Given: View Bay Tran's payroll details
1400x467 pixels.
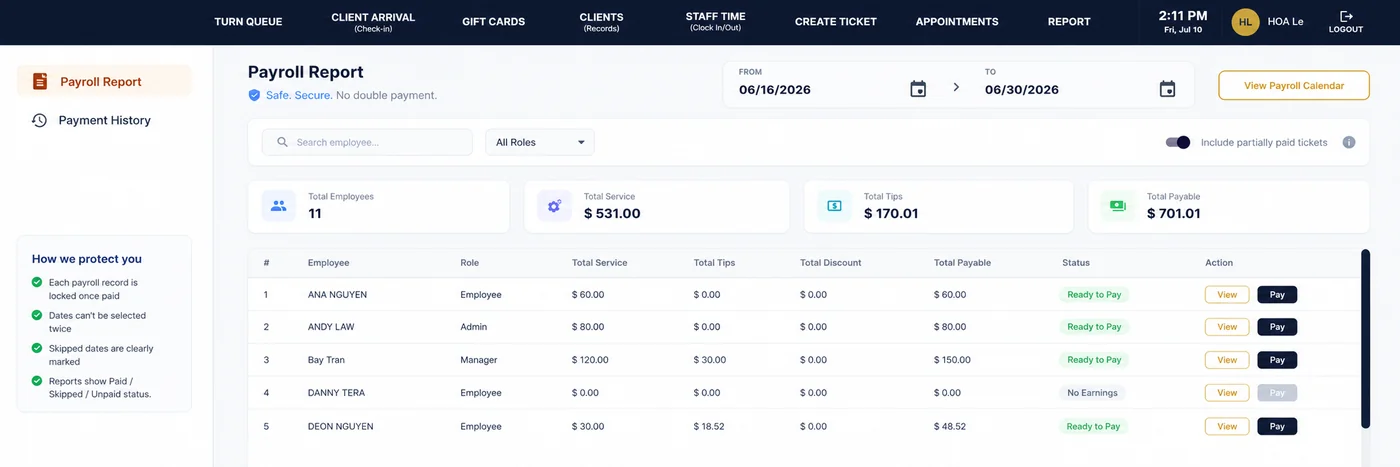Looking at the screenshot, I should tap(1227, 360).
